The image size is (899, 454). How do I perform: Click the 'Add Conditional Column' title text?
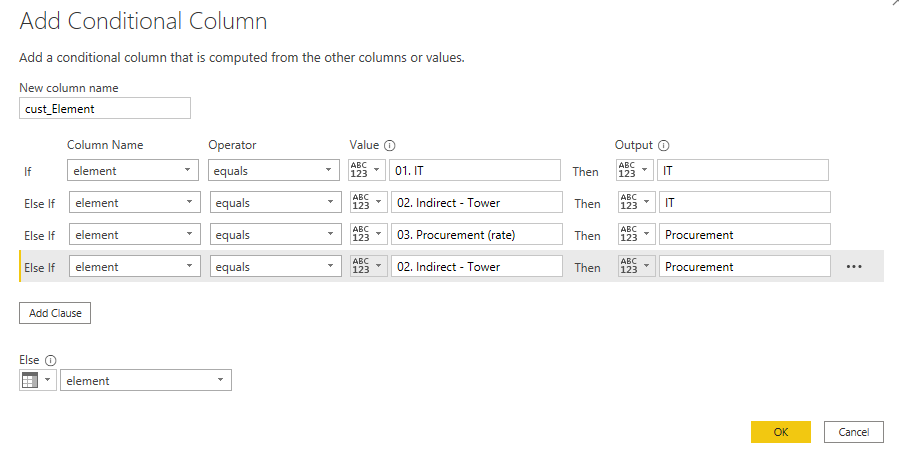point(143,21)
